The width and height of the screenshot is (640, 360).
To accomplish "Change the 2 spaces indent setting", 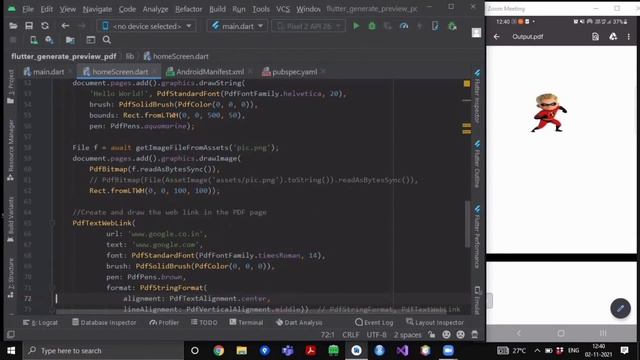I will (407, 335).
